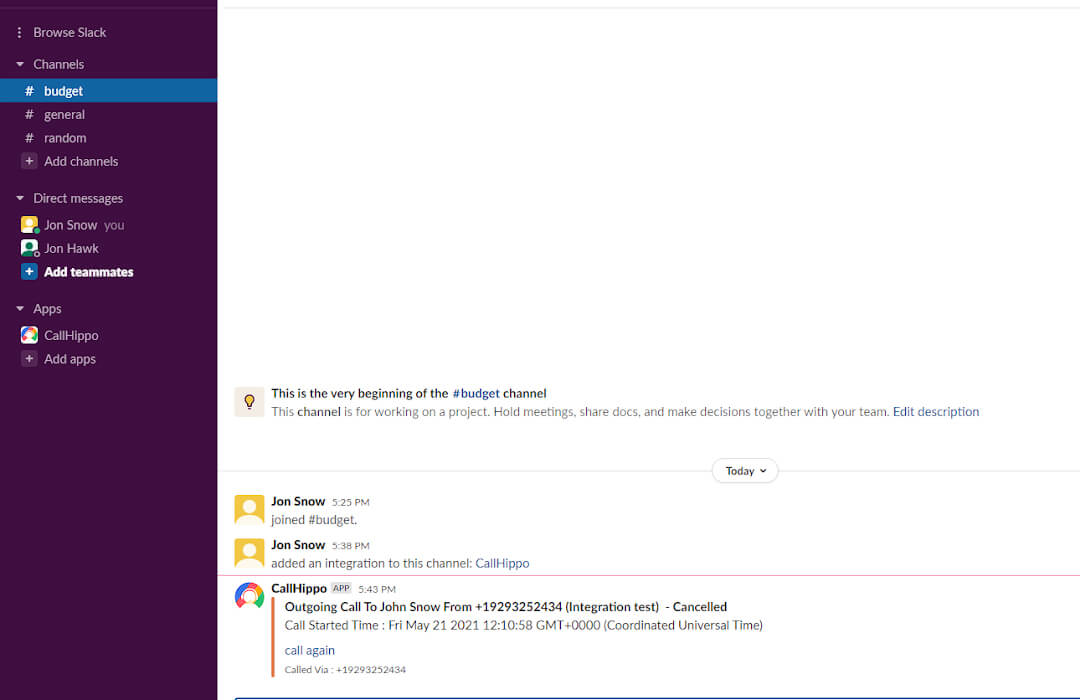This screenshot has height=700, width=1080.
Task: Click CallHippo sender name in message
Action: click(299, 588)
